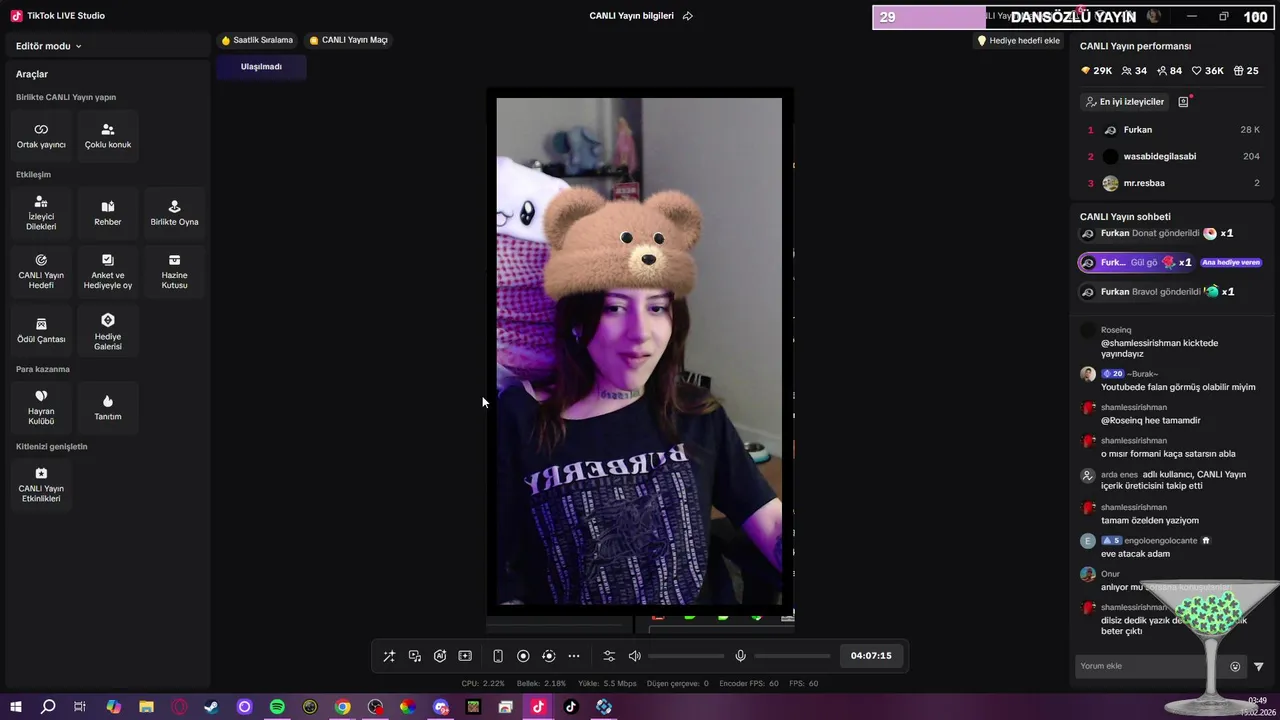Screen dimensions: 1280x720
Task: Open Hayran Kulübü
Action: 41,408
